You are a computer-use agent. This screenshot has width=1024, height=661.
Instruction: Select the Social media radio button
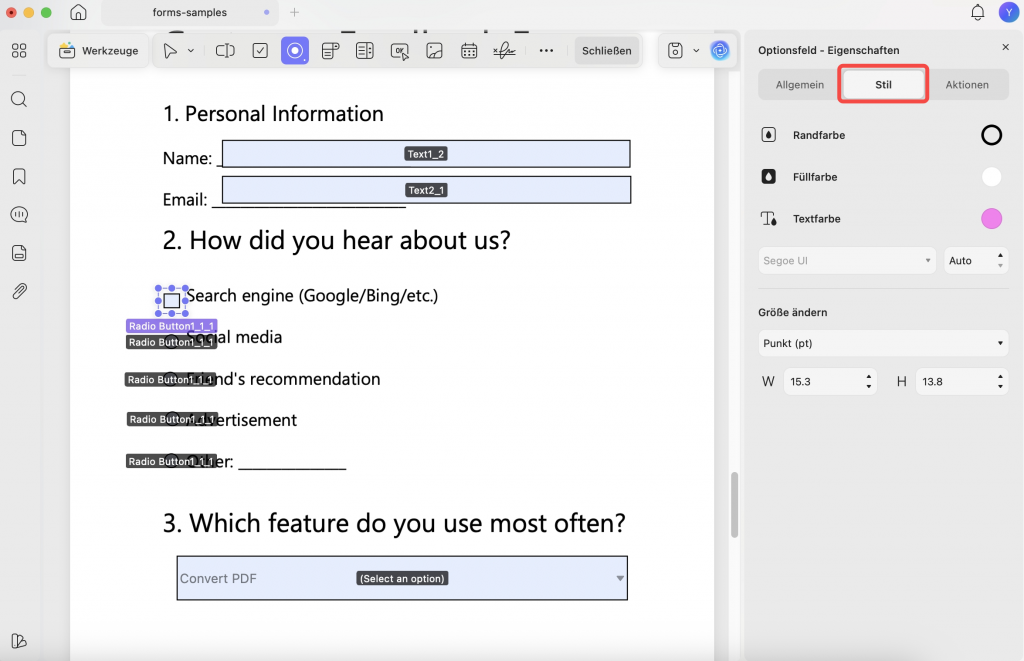point(171,342)
